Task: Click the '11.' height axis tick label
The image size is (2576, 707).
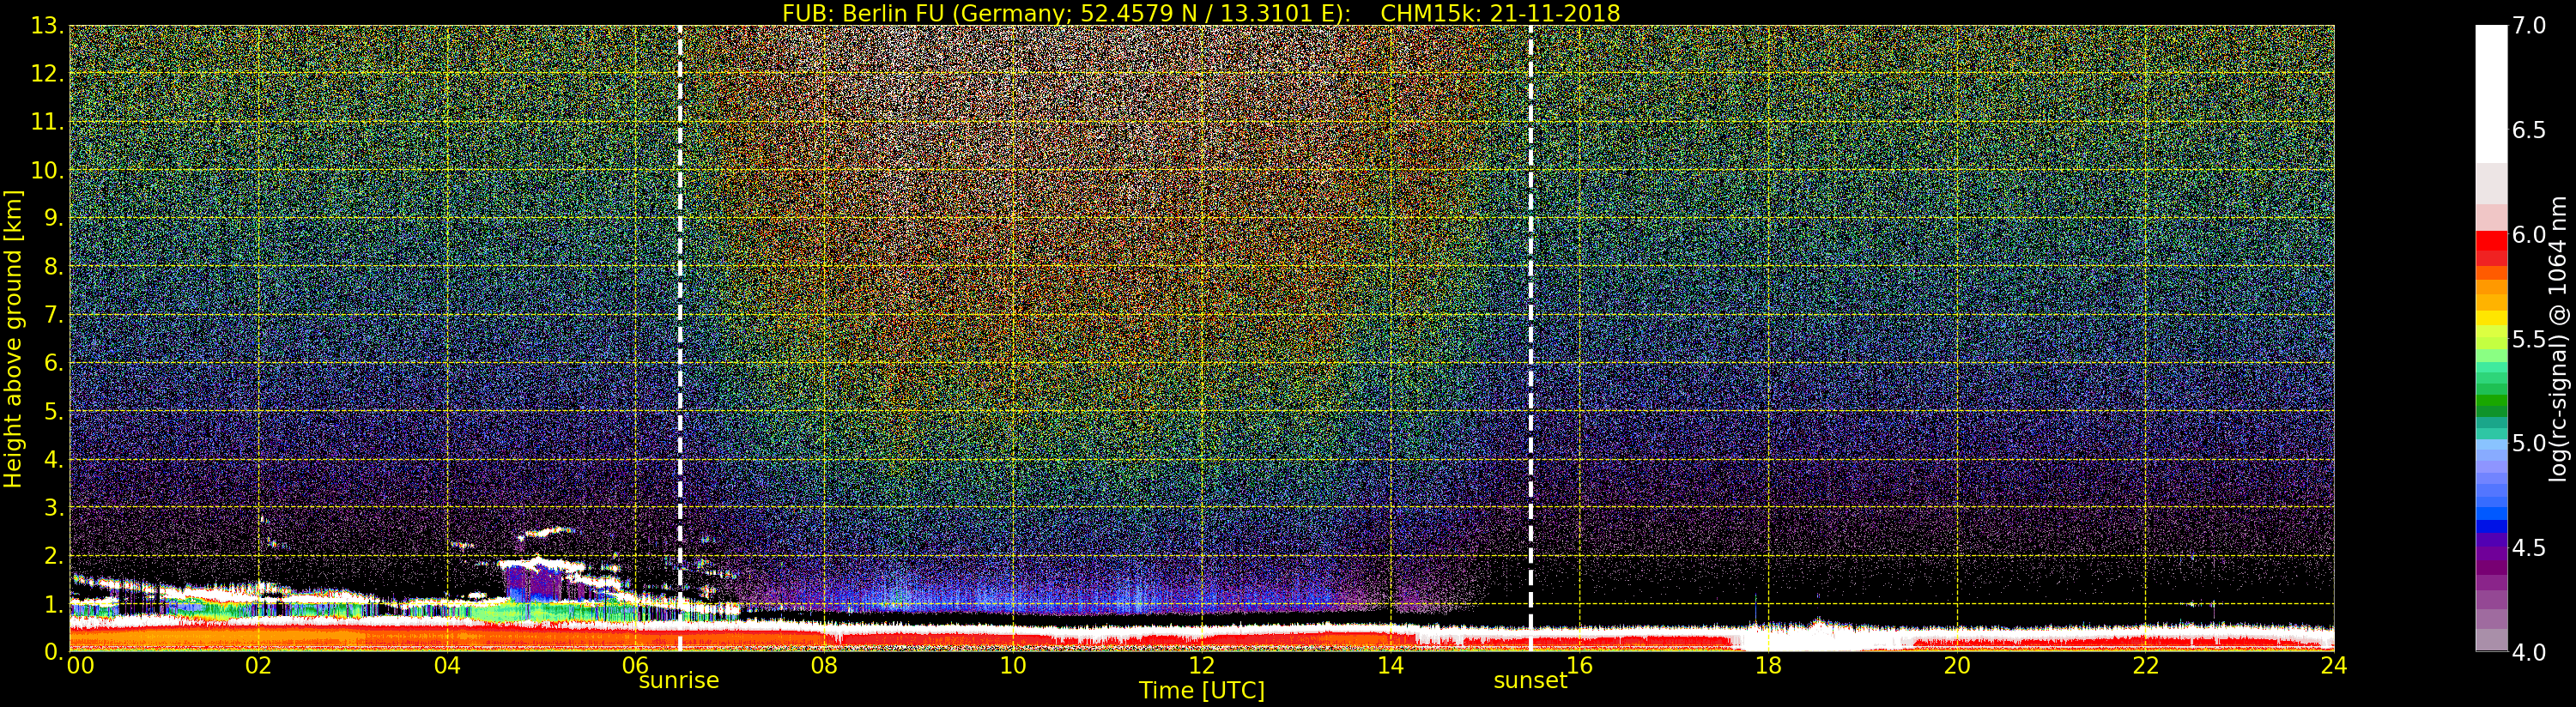Action: [47, 122]
